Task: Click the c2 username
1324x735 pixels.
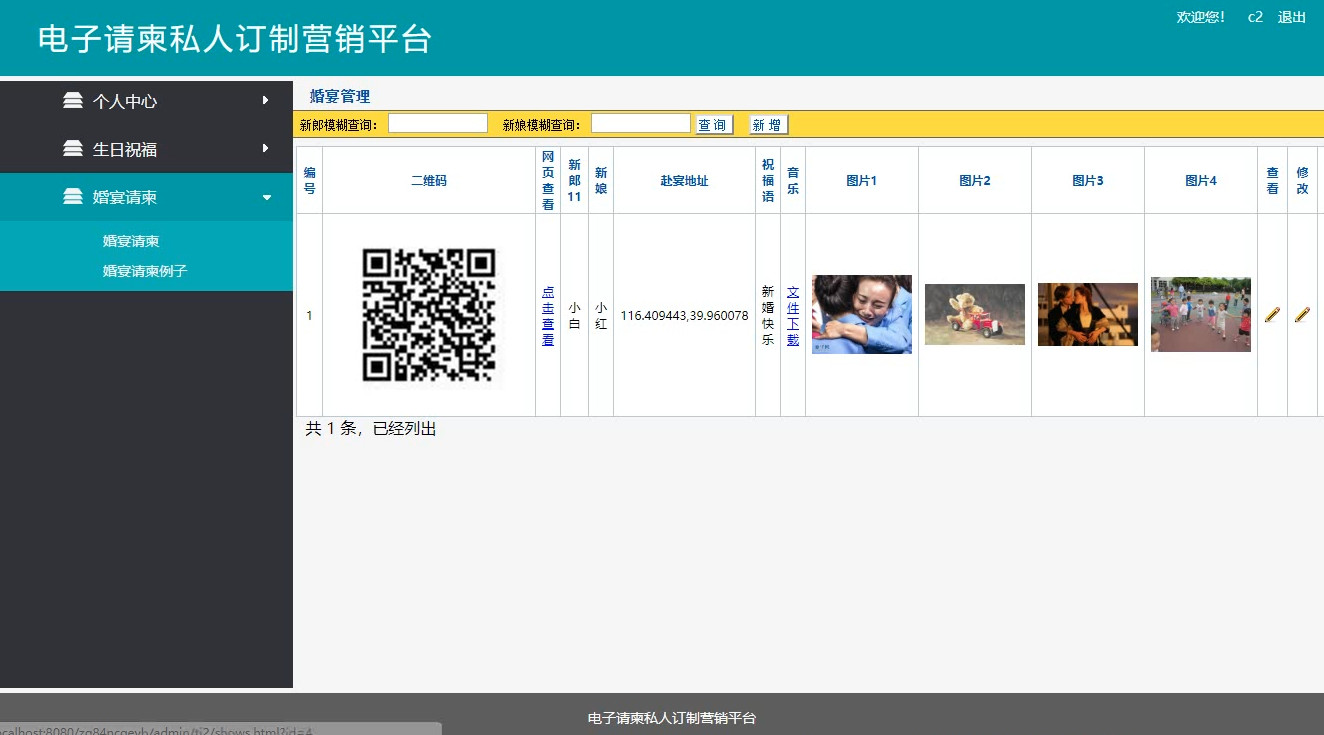Action: click(1255, 17)
